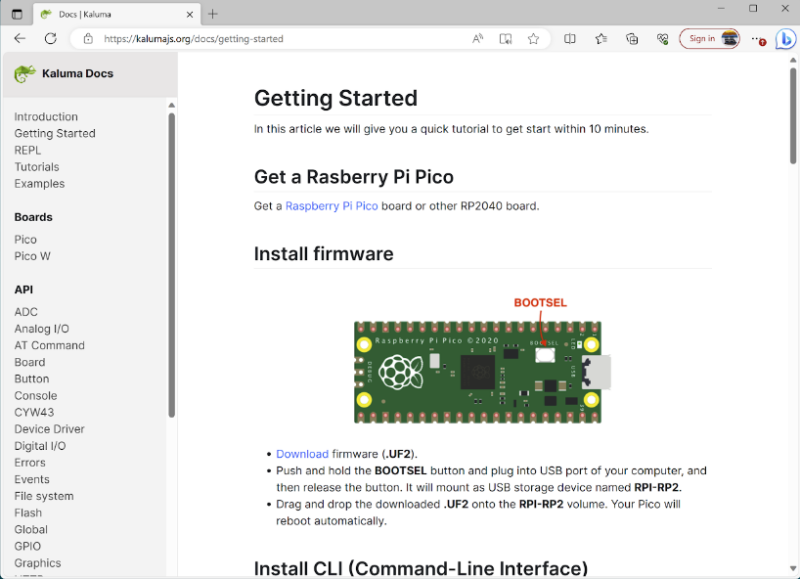800x579 pixels.
Task: Open the Favorites list icon
Action: (x=598, y=38)
